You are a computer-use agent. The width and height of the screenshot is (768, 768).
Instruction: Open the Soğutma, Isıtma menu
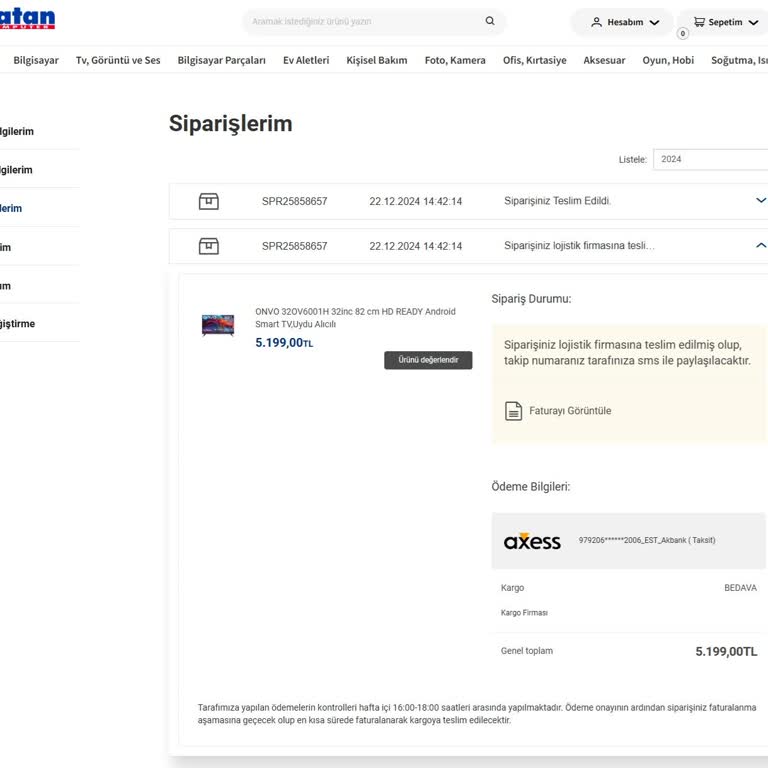point(739,60)
